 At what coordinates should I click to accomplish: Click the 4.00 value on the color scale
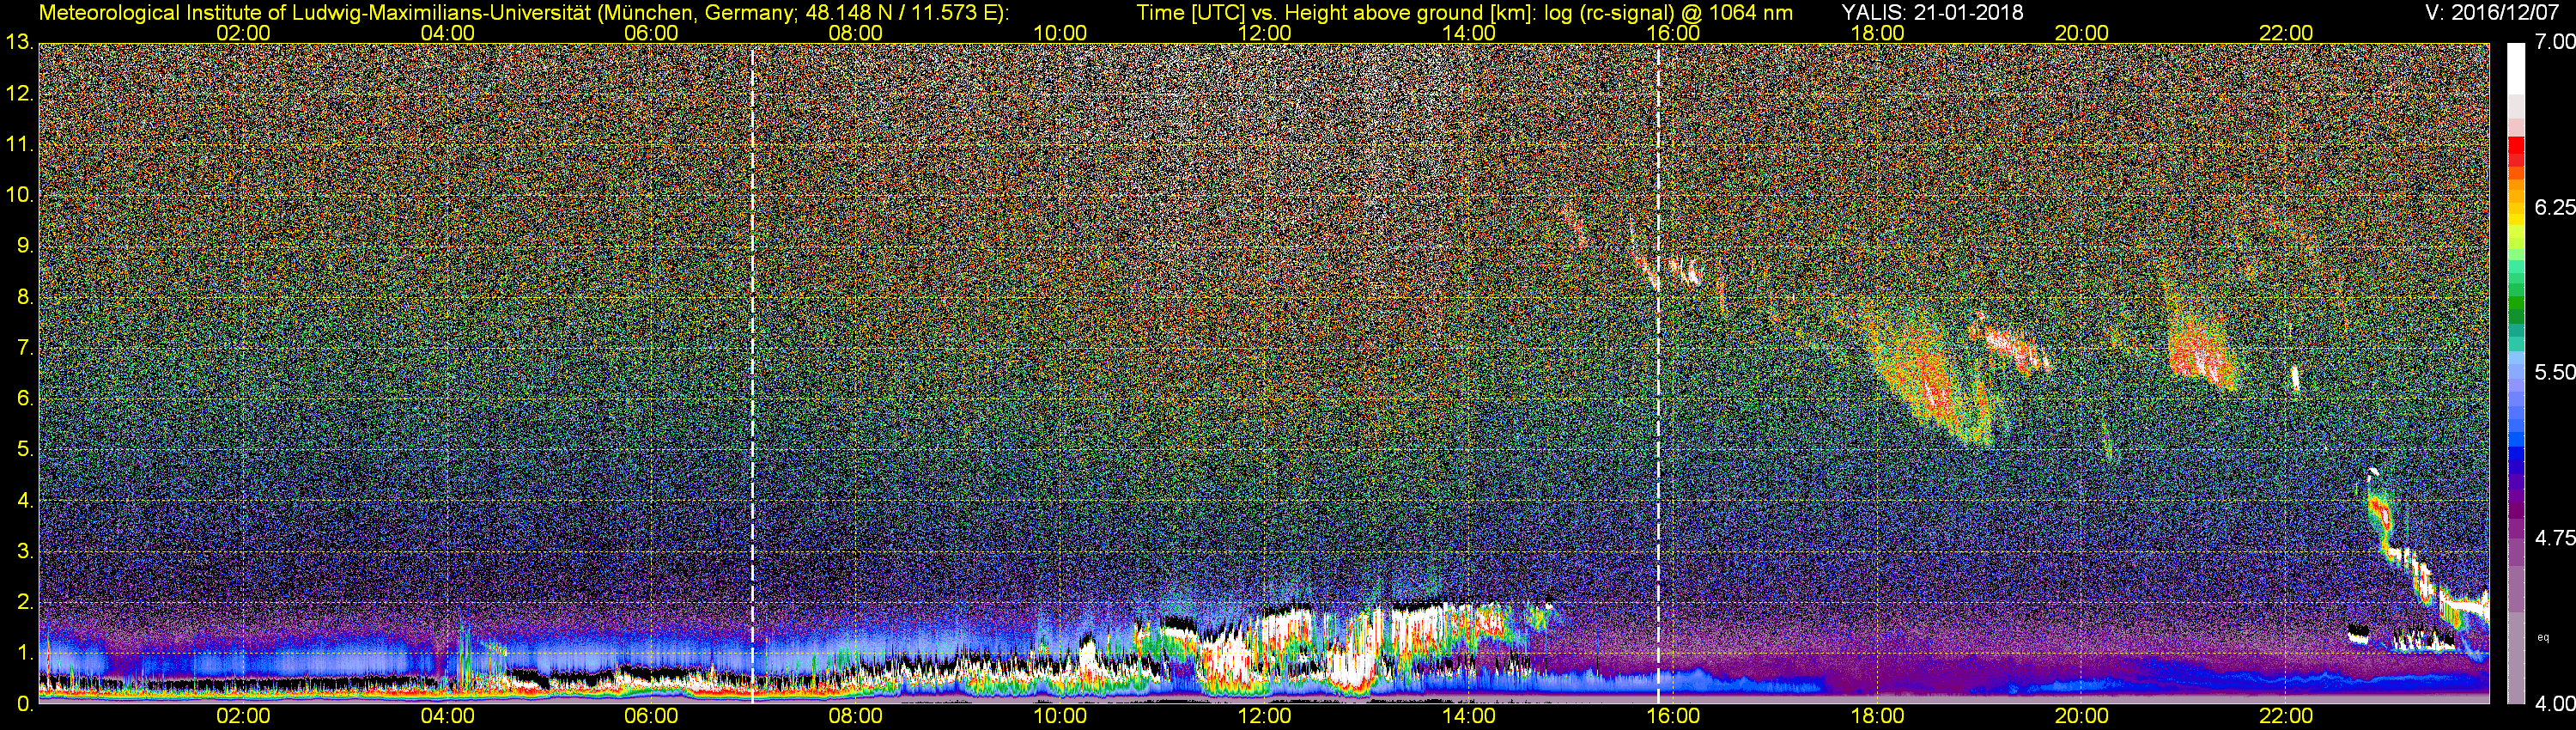[2555, 704]
